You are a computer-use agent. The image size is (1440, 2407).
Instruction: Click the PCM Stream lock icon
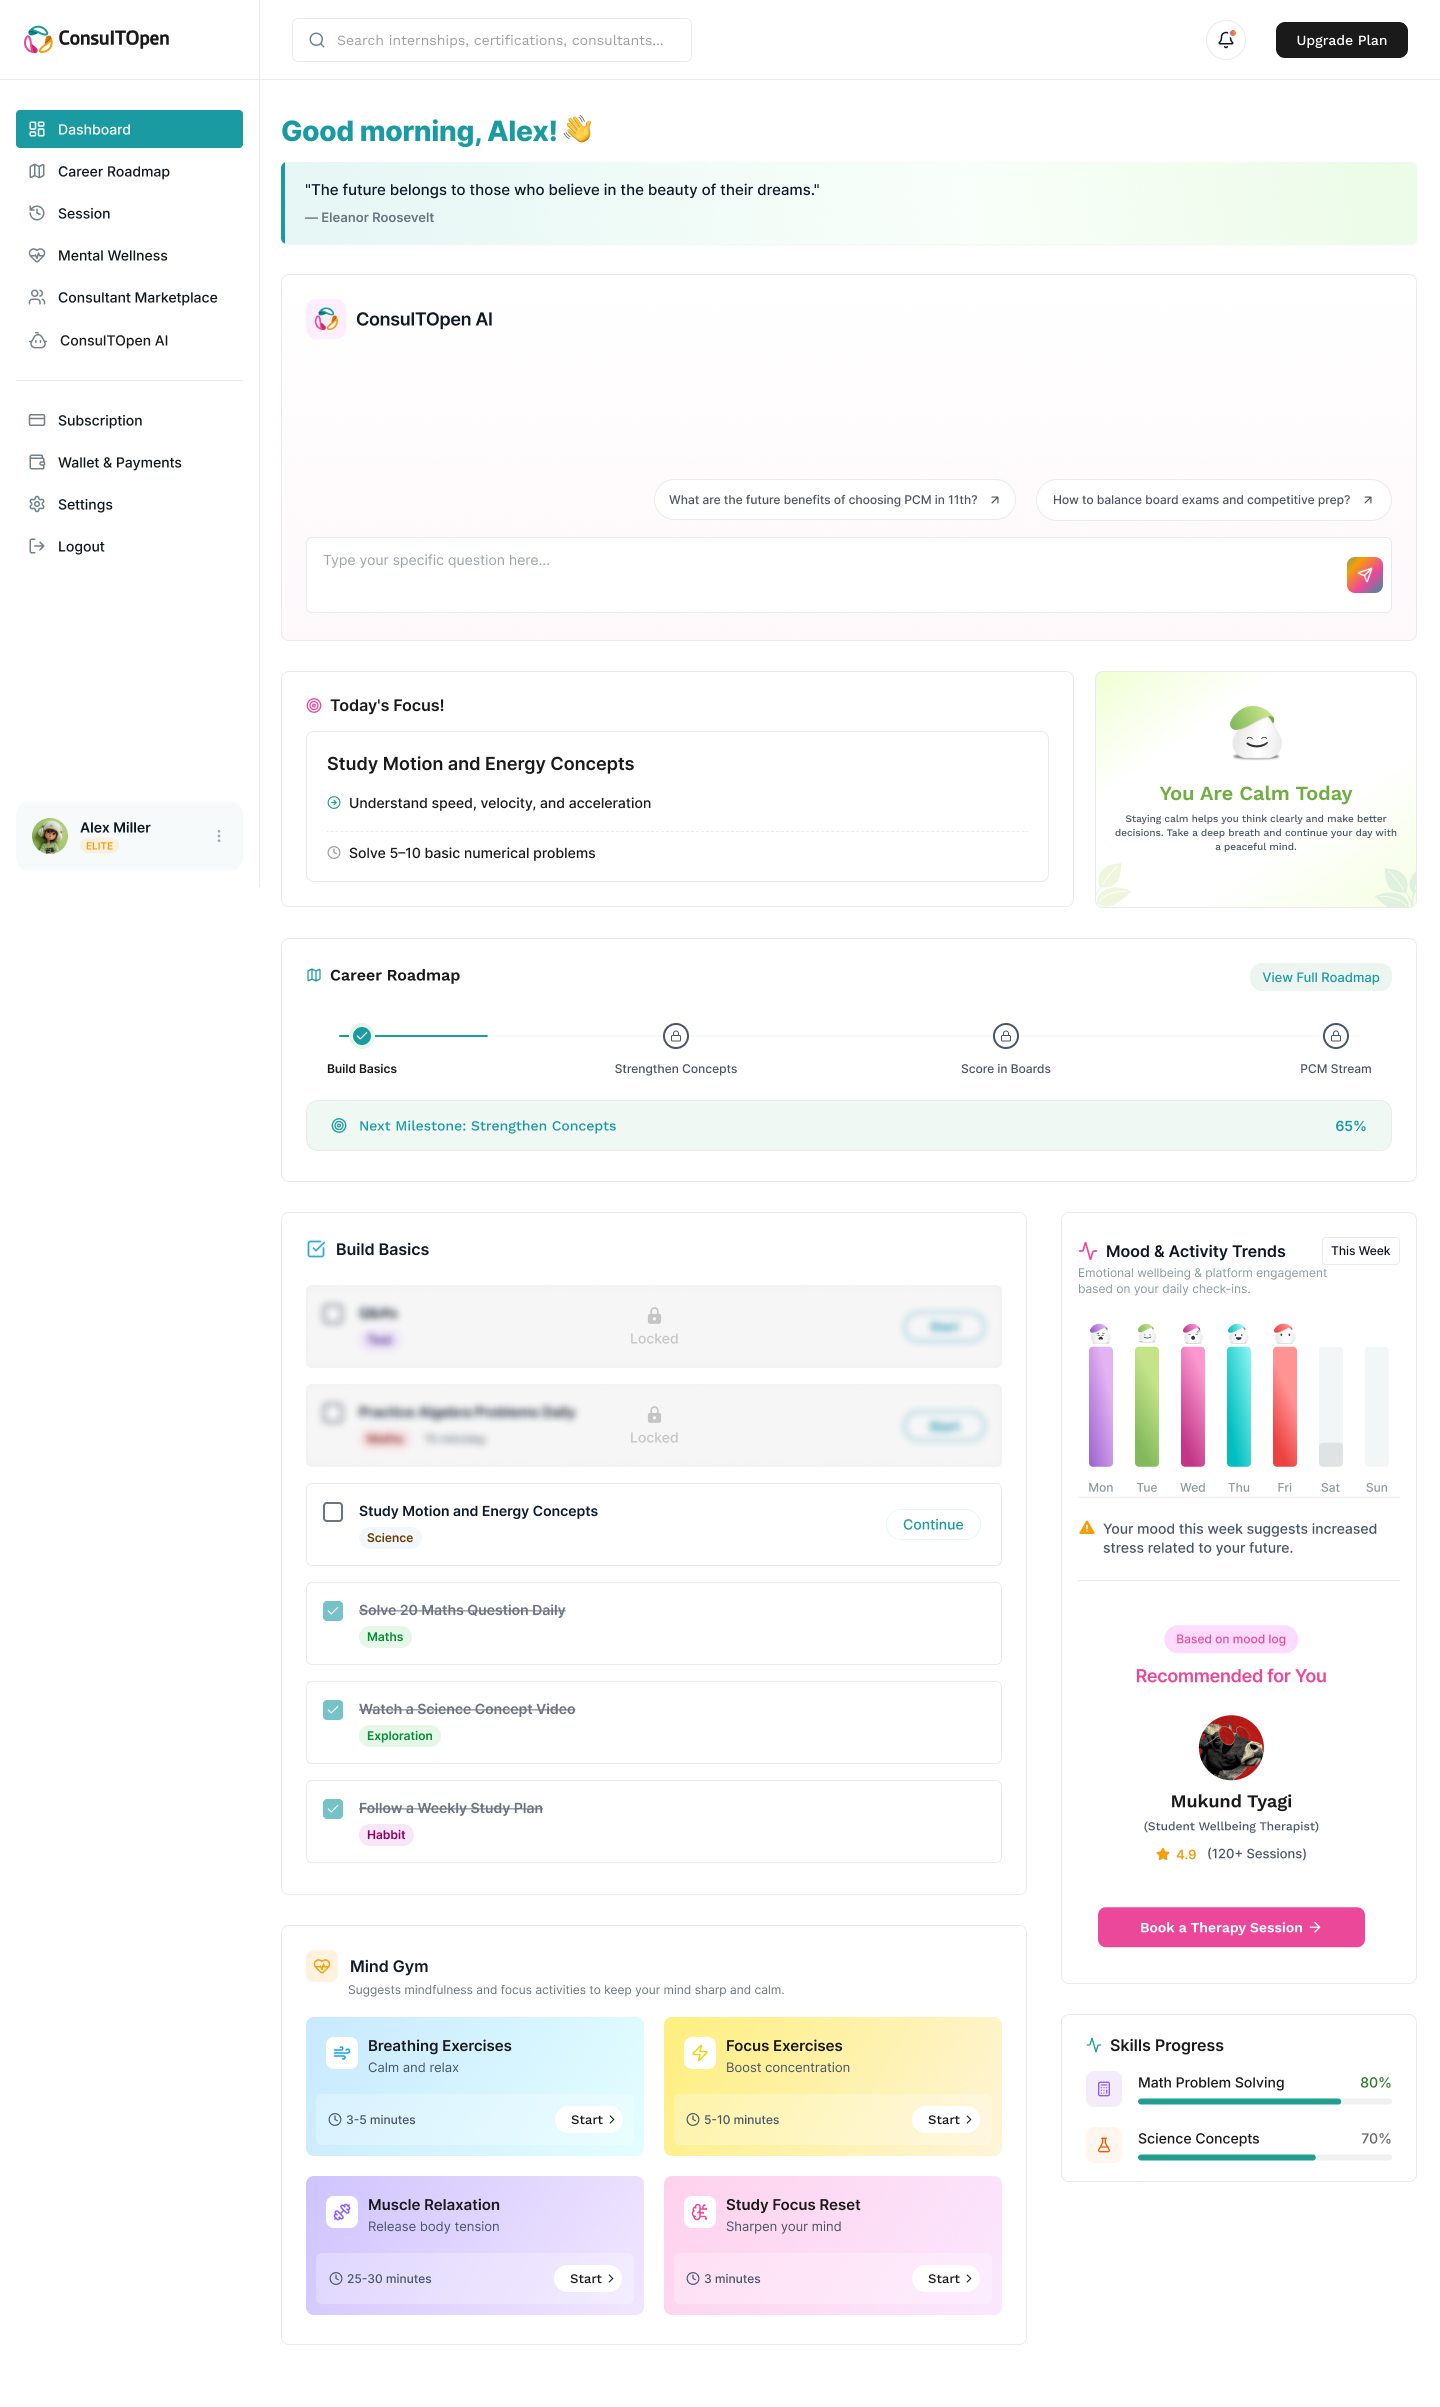[x=1336, y=1036]
